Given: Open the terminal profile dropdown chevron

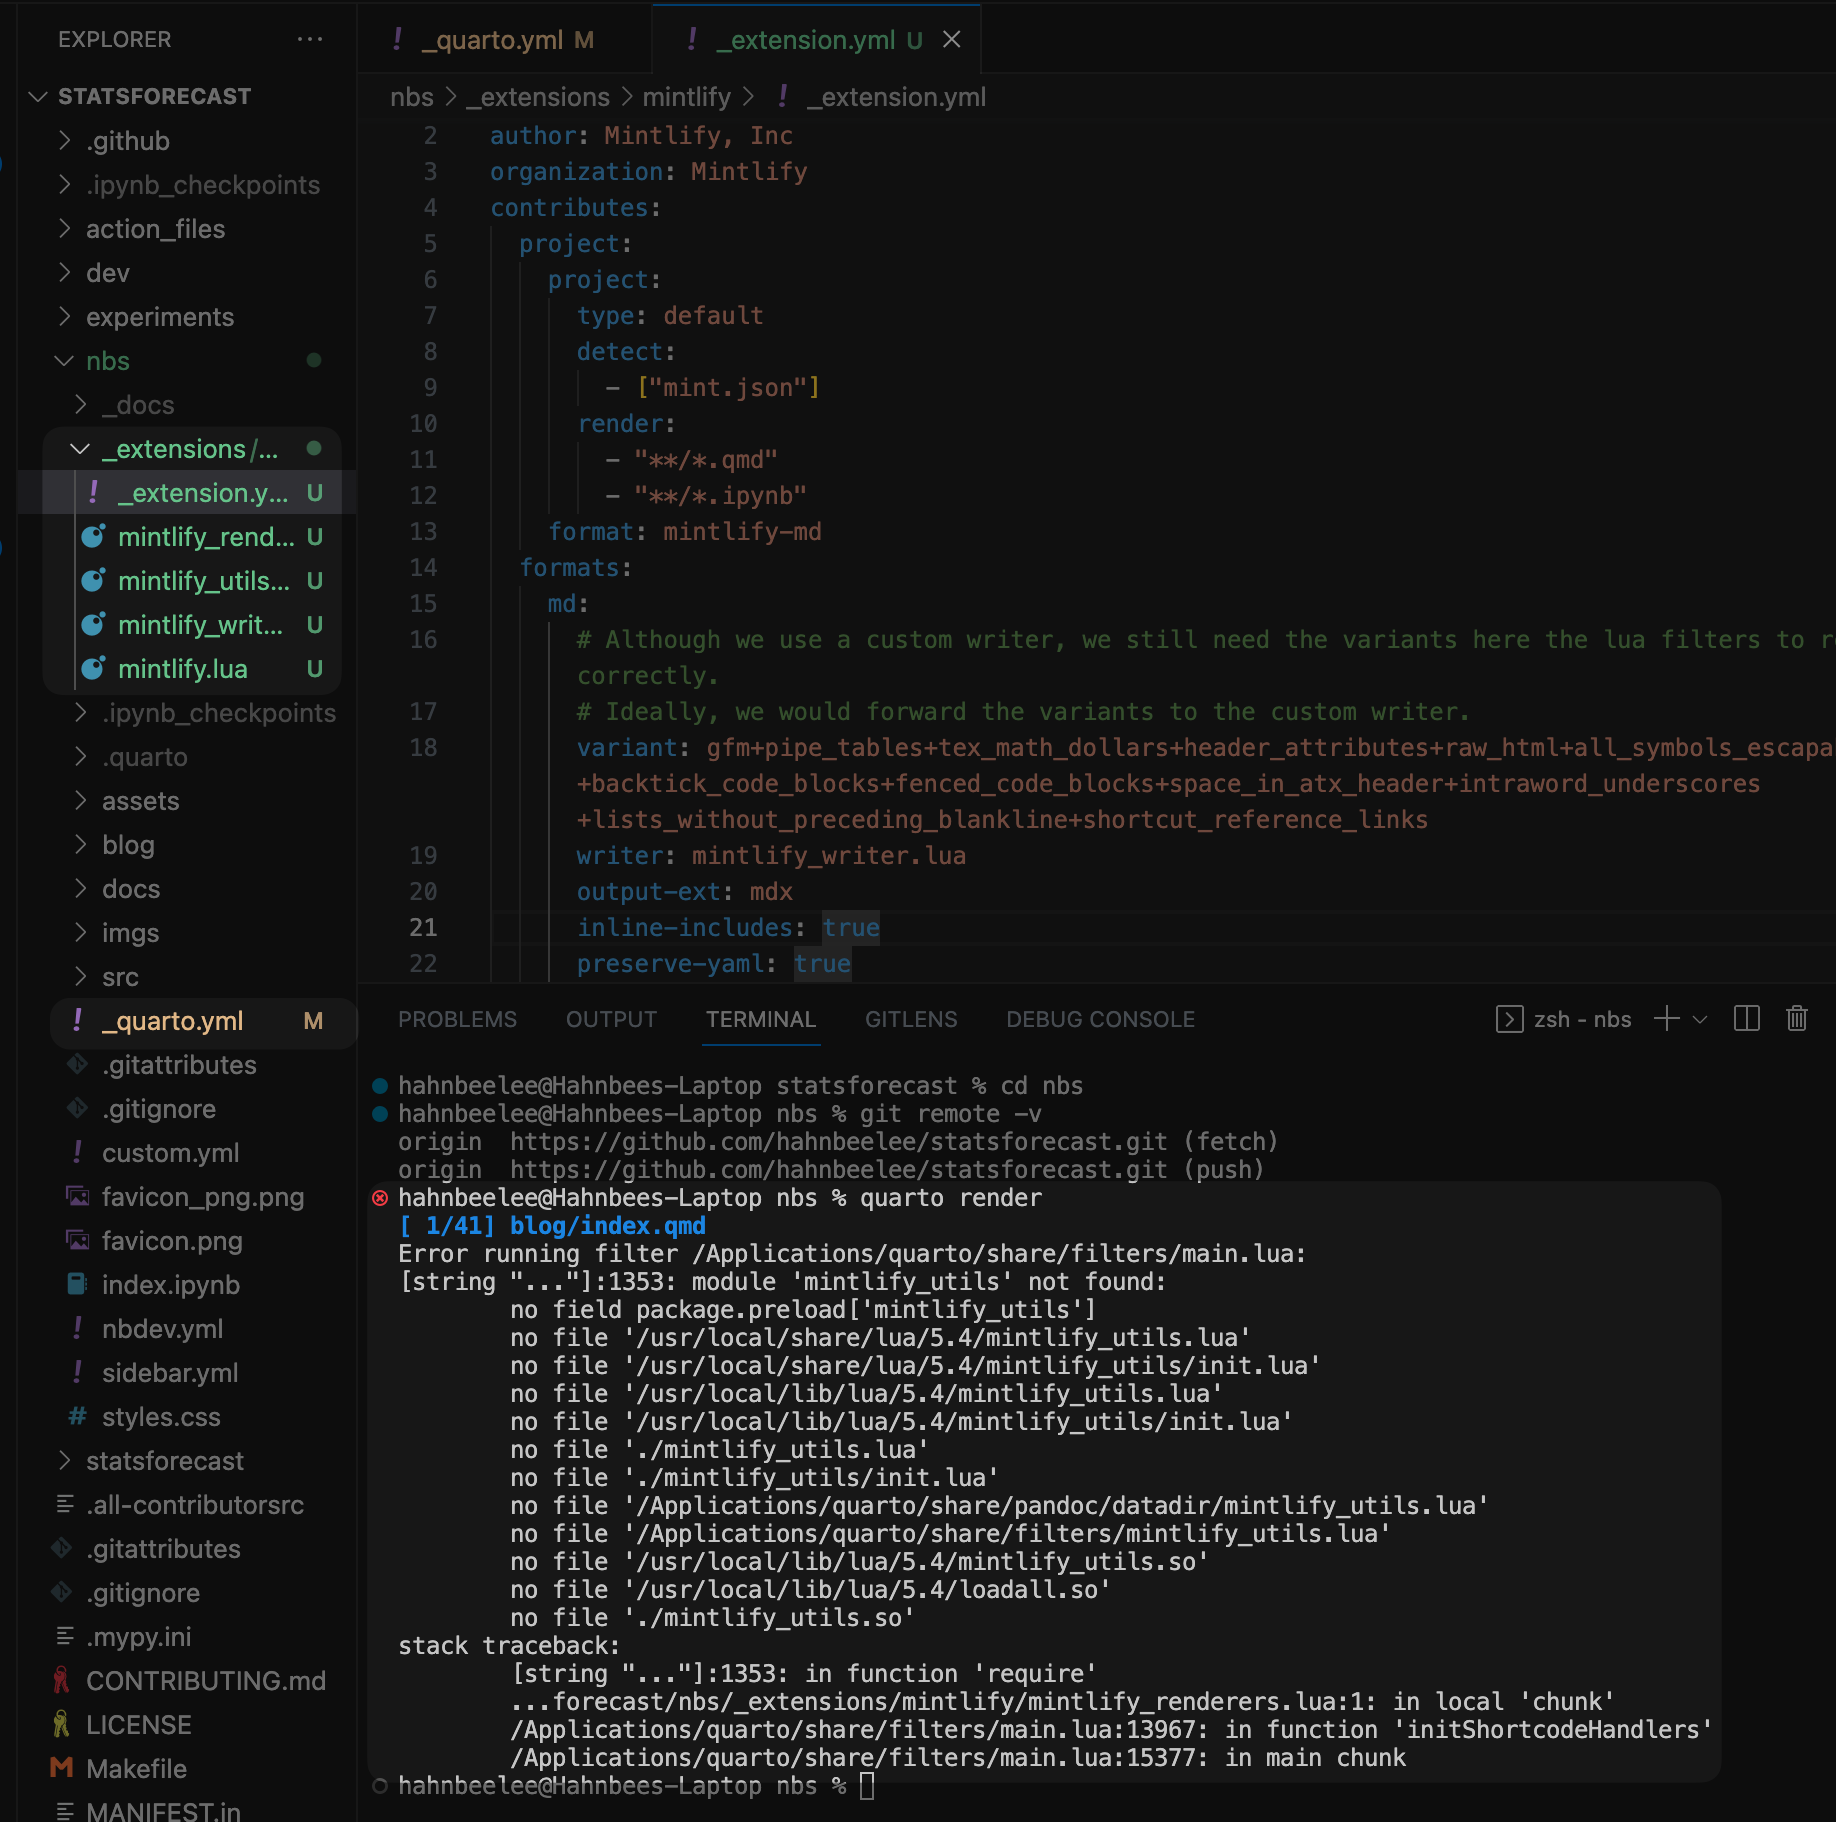Looking at the screenshot, I should (1698, 1019).
